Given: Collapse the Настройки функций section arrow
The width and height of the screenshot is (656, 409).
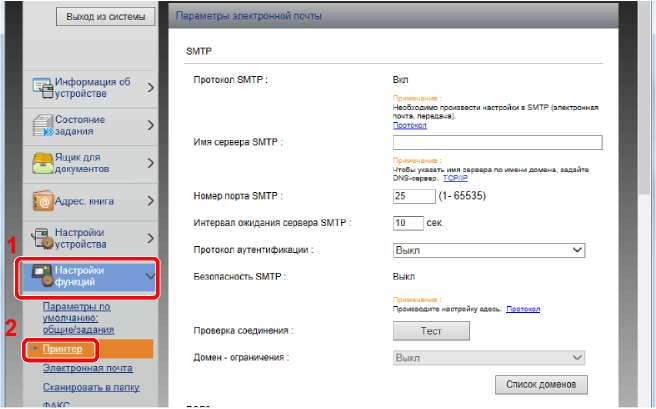Looking at the screenshot, I should pos(150,276).
